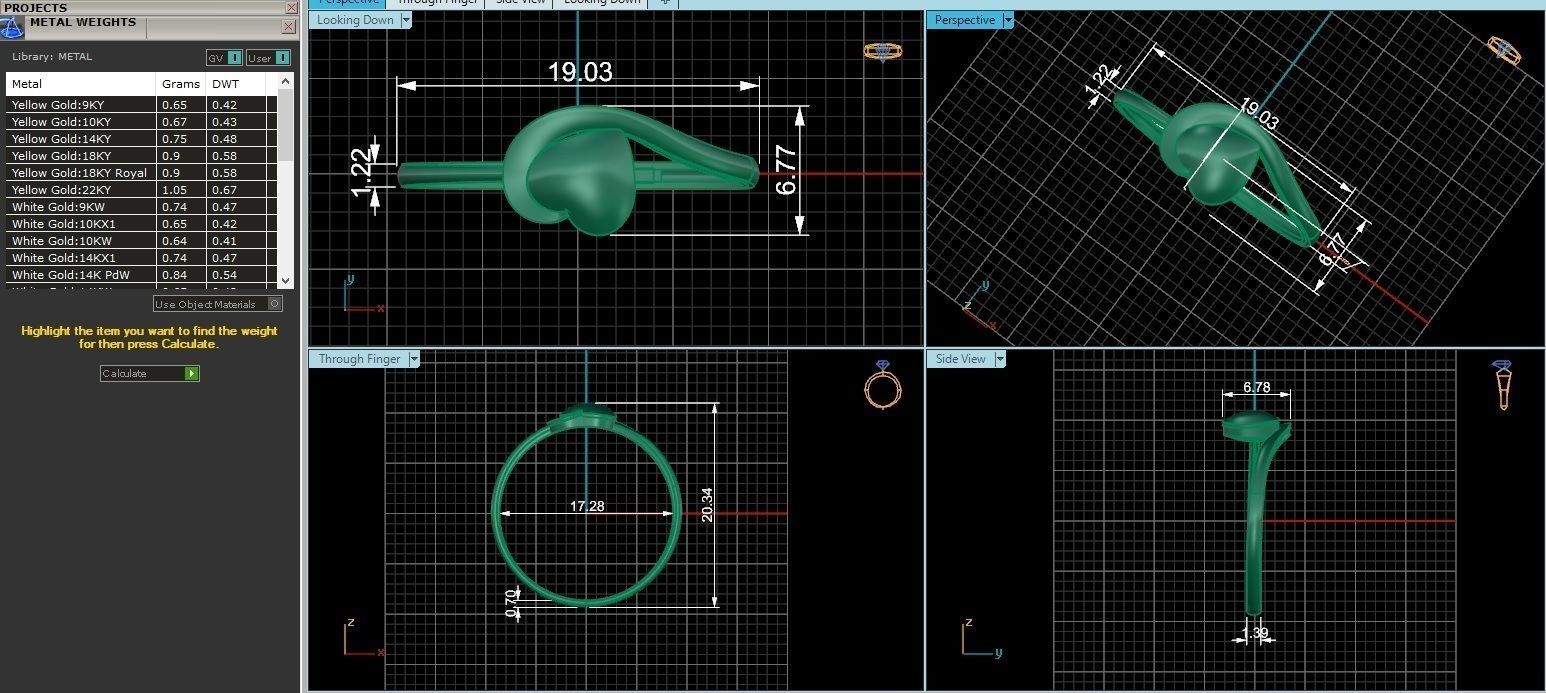The width and height of the screenshot is (1546, 693).
Task: Click the Metal column header
Action: [x=80, y=84]
